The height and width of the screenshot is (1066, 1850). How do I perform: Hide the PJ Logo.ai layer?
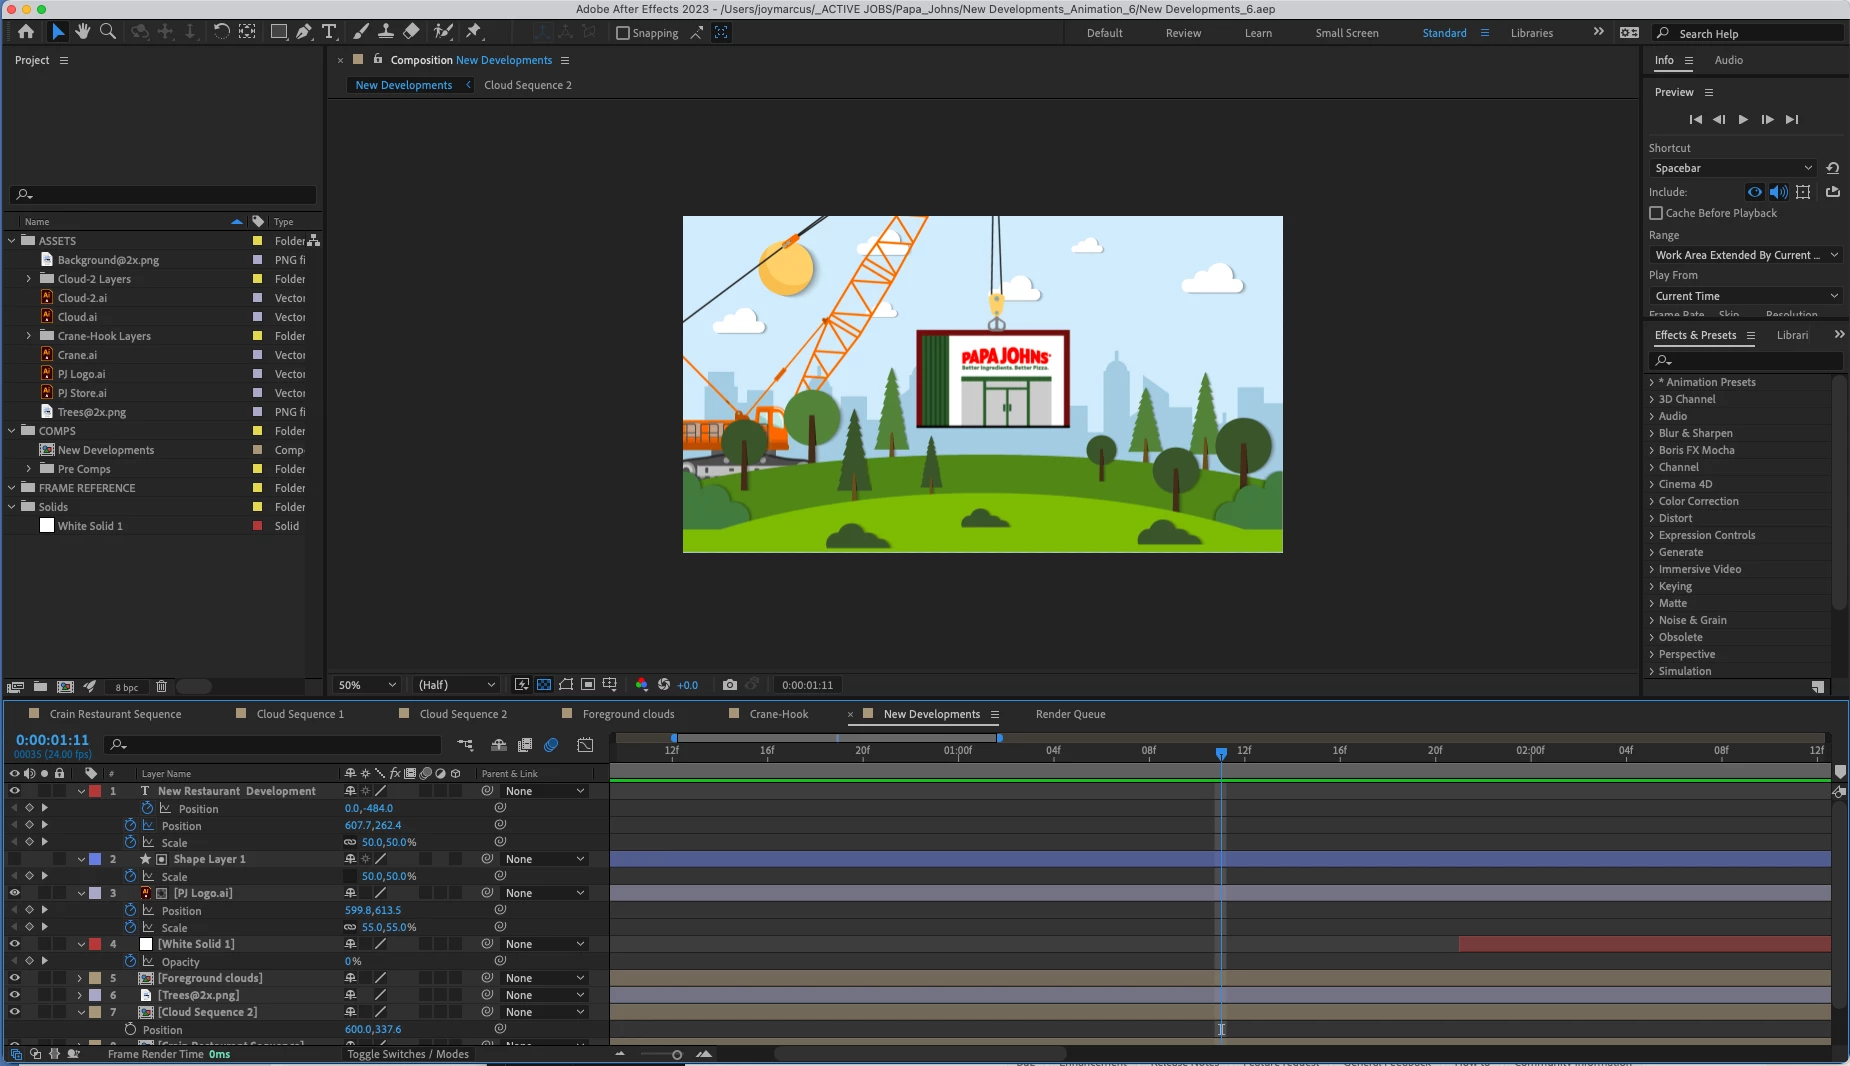point(14,893)
